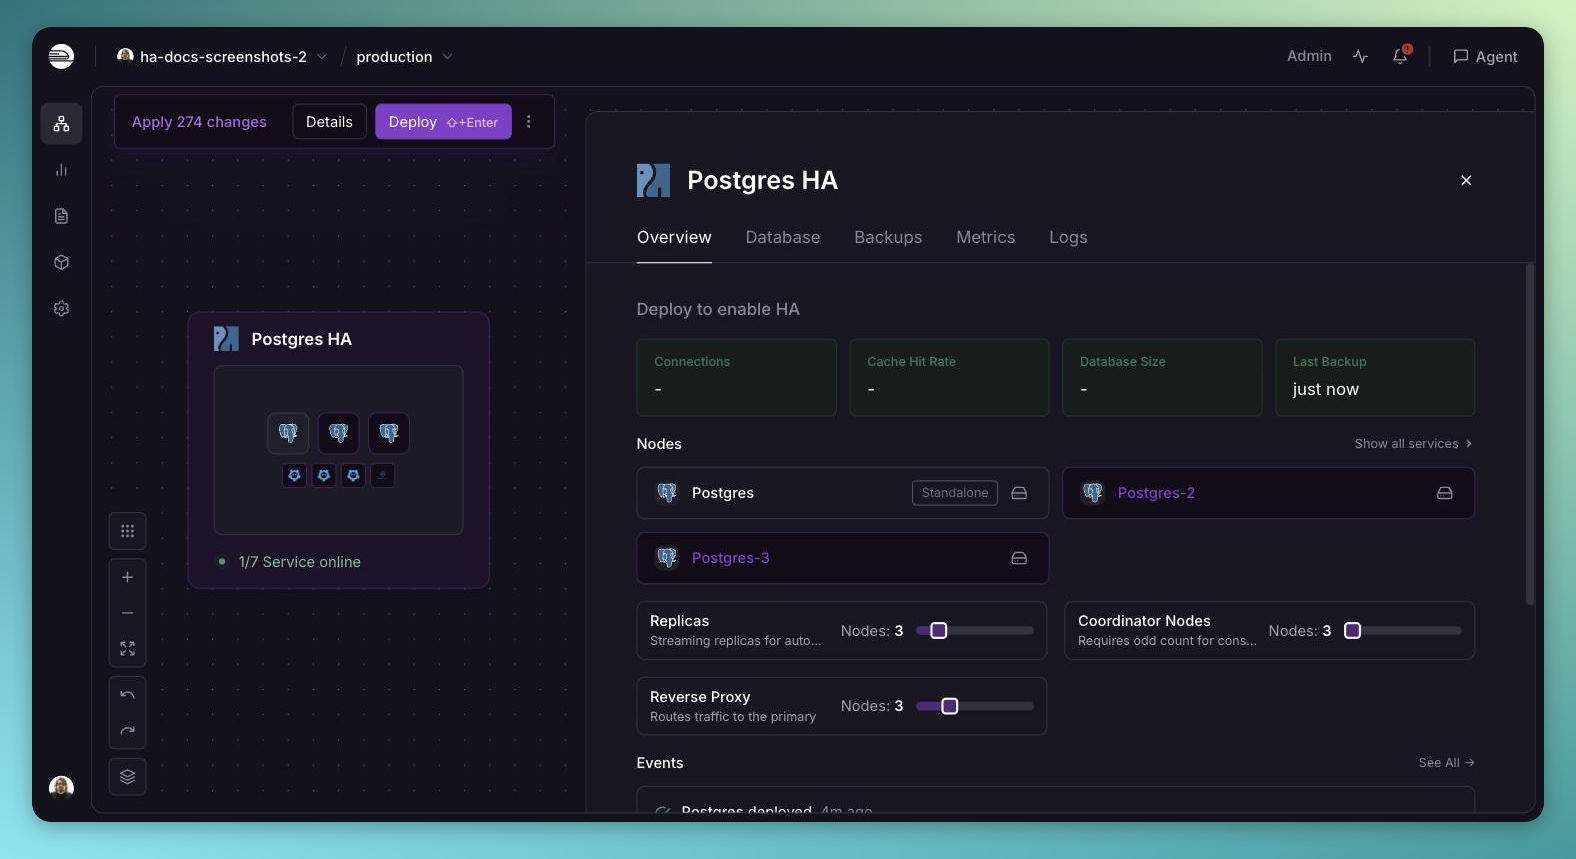Click the Deploy button
Viewport: 1576px width, 859px height.
coord(443,122)
